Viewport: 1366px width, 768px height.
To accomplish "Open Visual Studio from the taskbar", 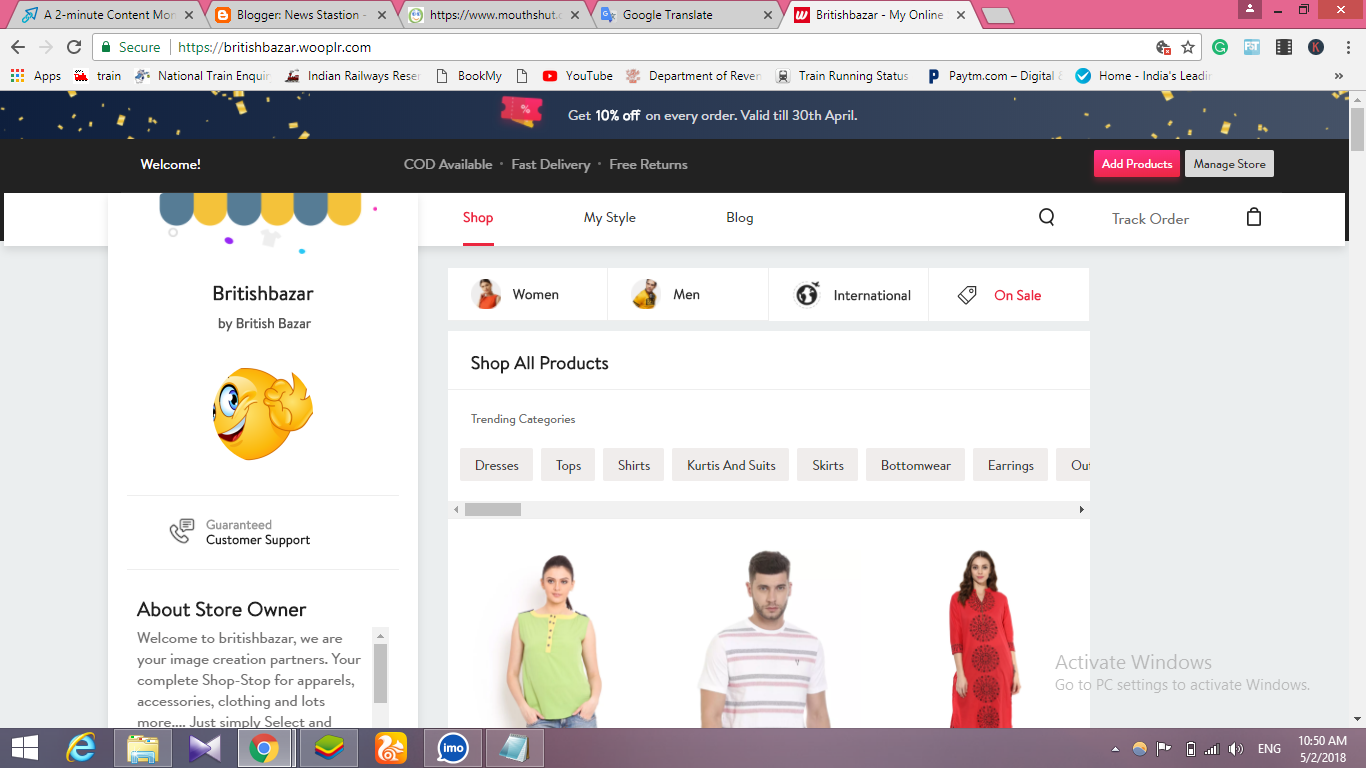I will (x=204, y=748).
